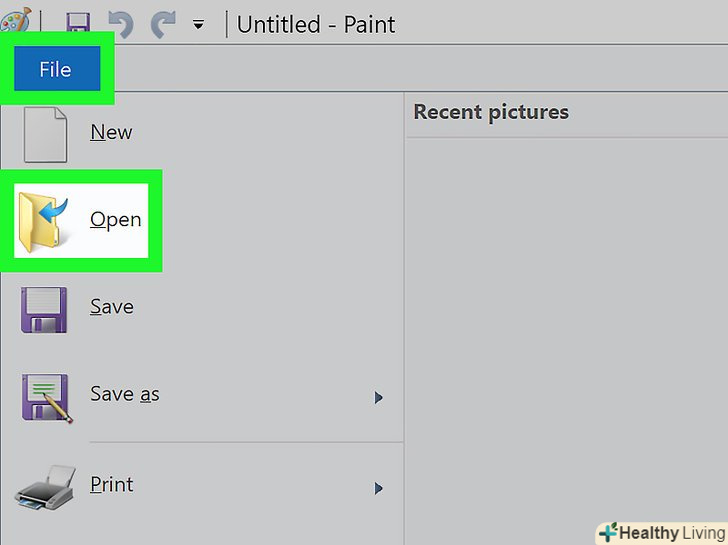This screenshot has height=545, width=728.
Task: Click the Untitled - Paint window title
Action: [x=316, y=24]
